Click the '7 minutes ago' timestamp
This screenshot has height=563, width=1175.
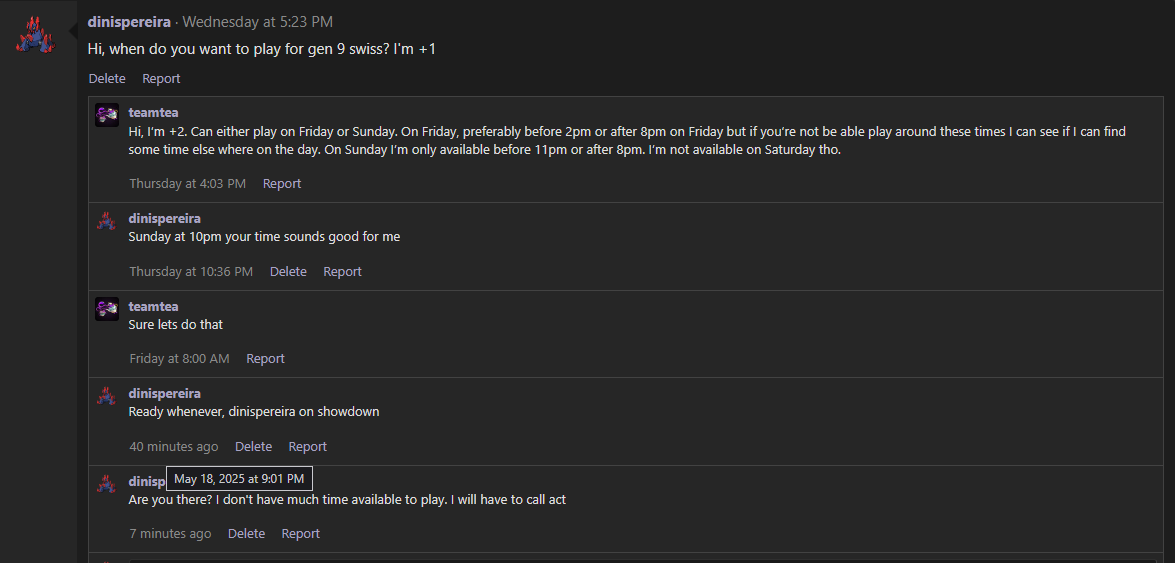[170, 534]
